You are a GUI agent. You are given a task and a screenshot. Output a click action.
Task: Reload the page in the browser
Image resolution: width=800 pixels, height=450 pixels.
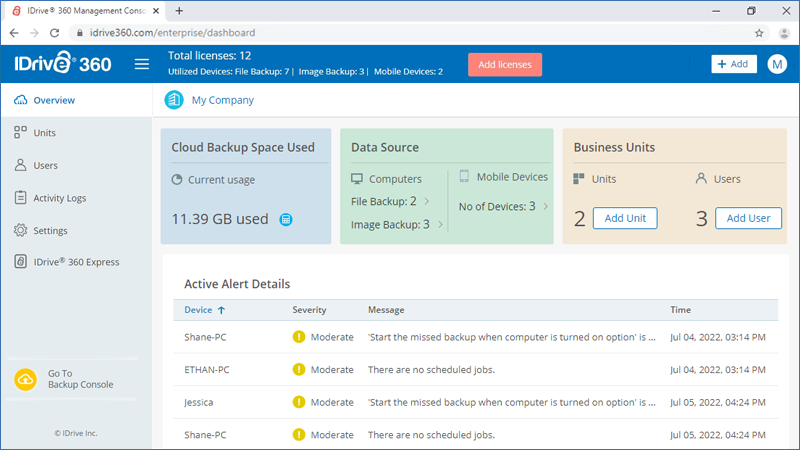click(55, 33)
